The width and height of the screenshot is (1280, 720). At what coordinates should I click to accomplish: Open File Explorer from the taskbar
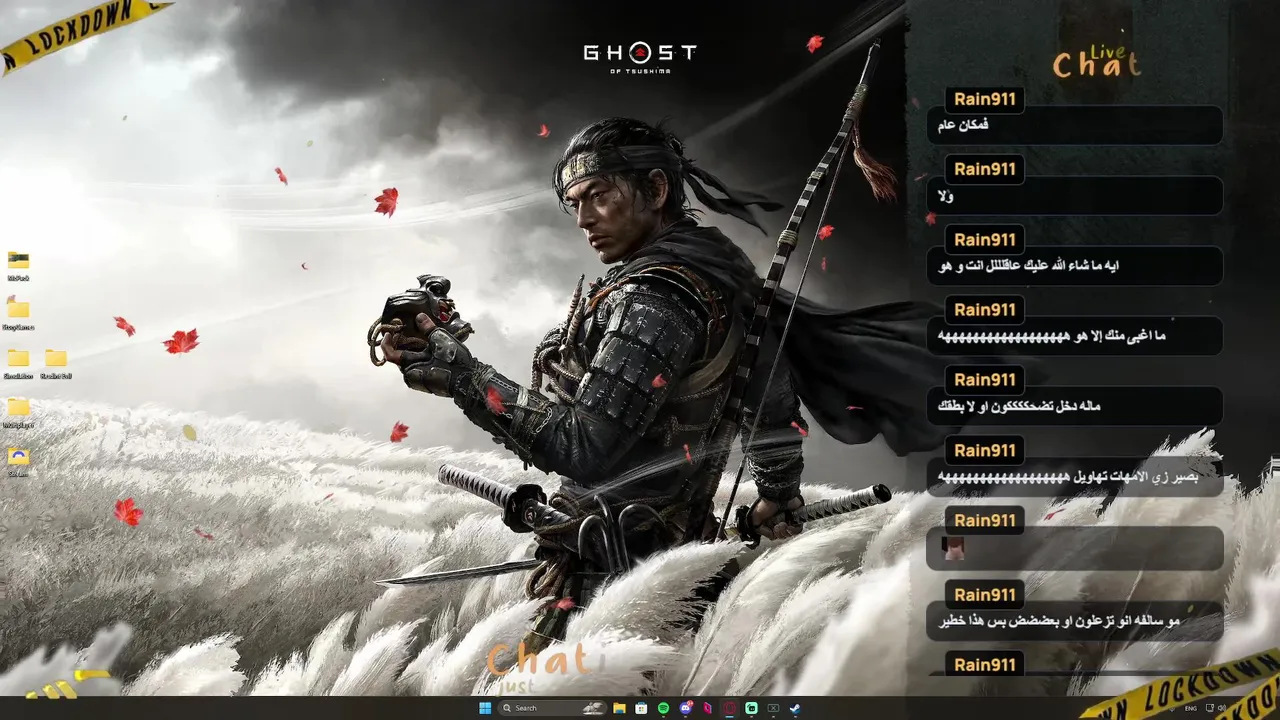click(x=619, y=708)
